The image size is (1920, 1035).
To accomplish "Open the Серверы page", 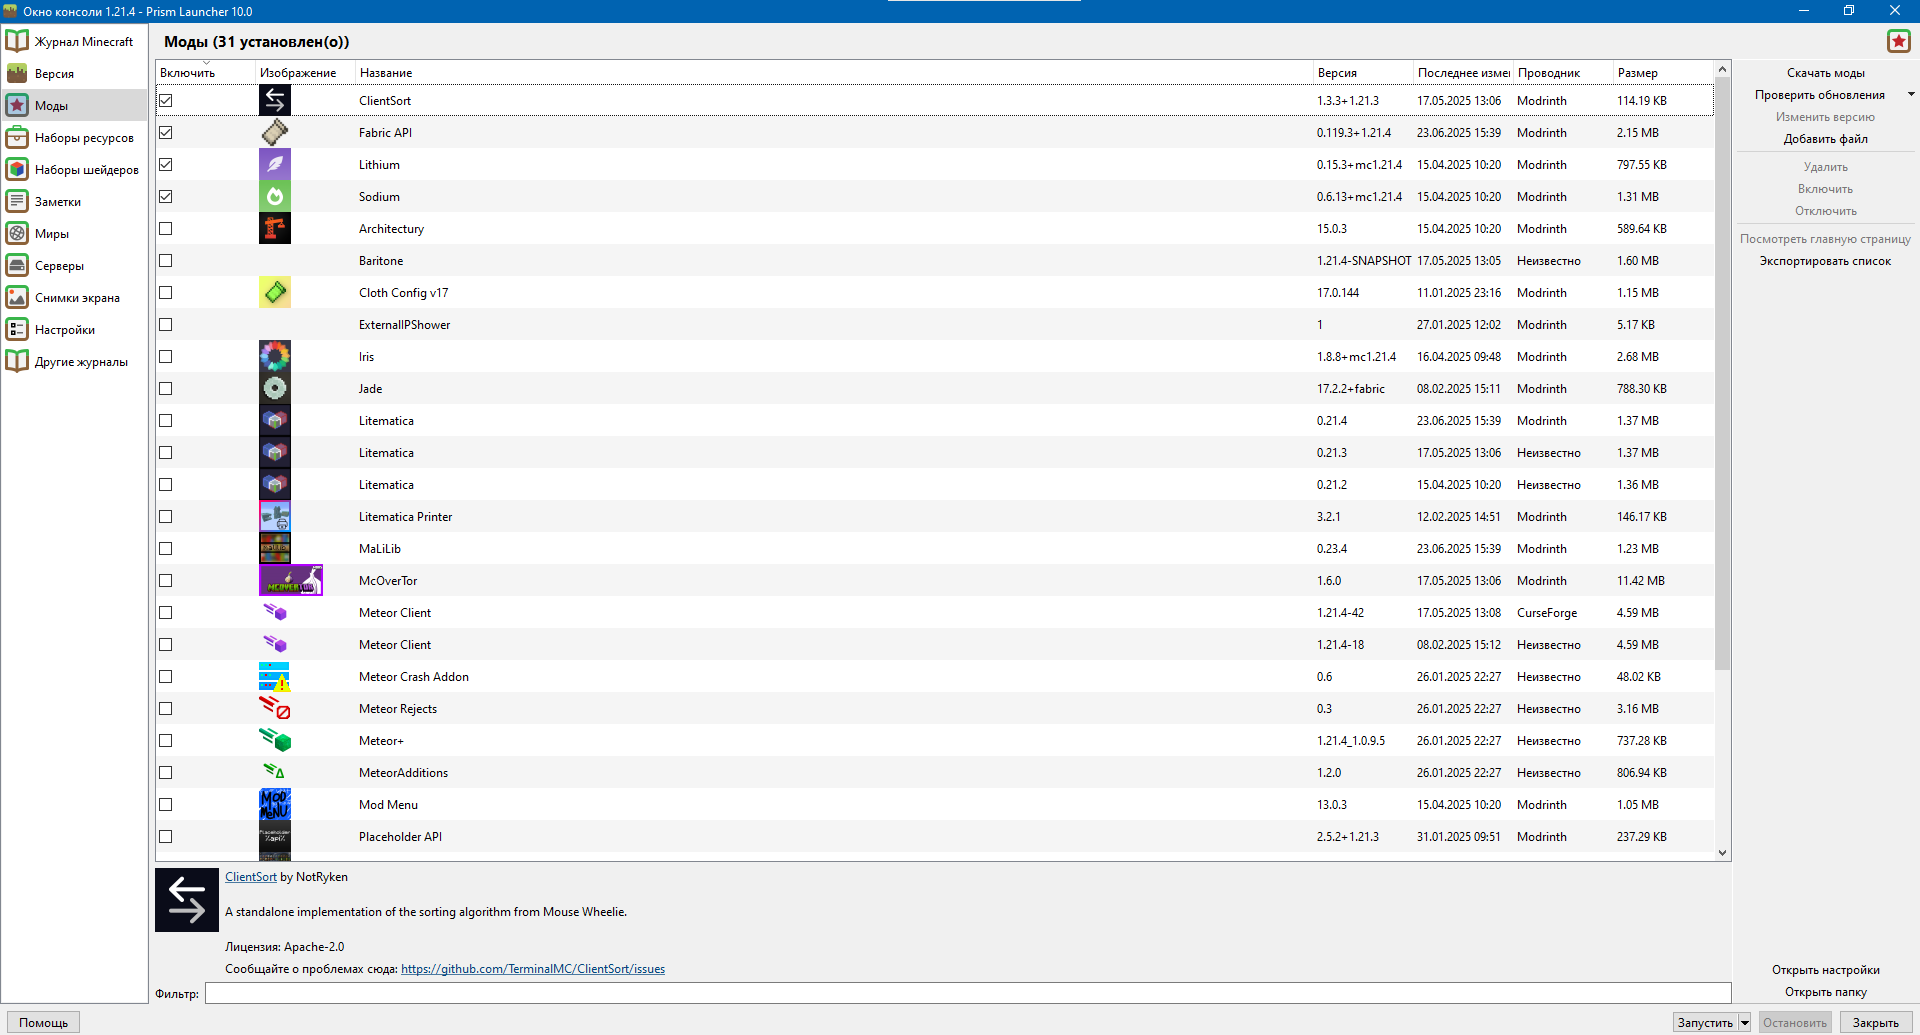I will pyautogui.click(x=75, y=265).
